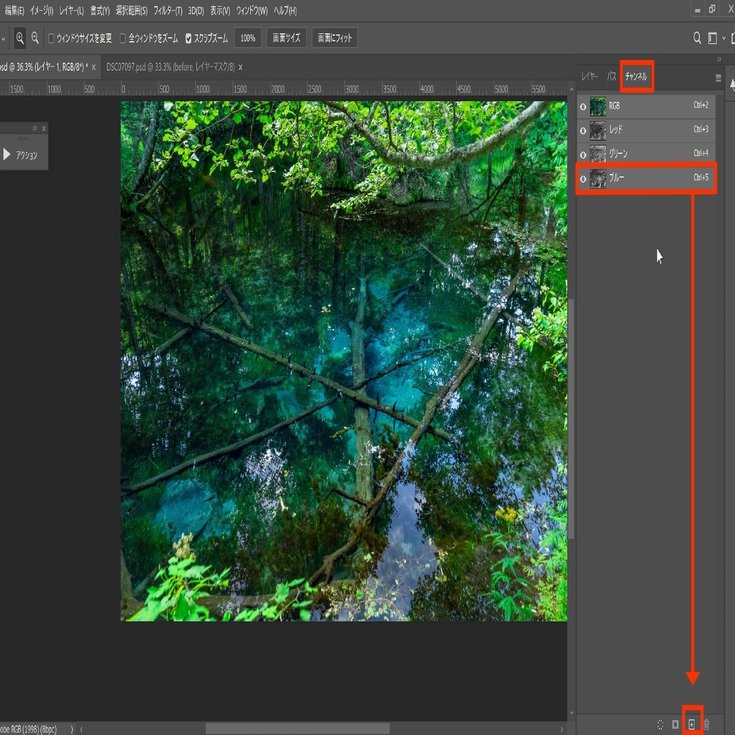Hide the RGB channel eye icon

pyautogui.click(x=583, y=107)
